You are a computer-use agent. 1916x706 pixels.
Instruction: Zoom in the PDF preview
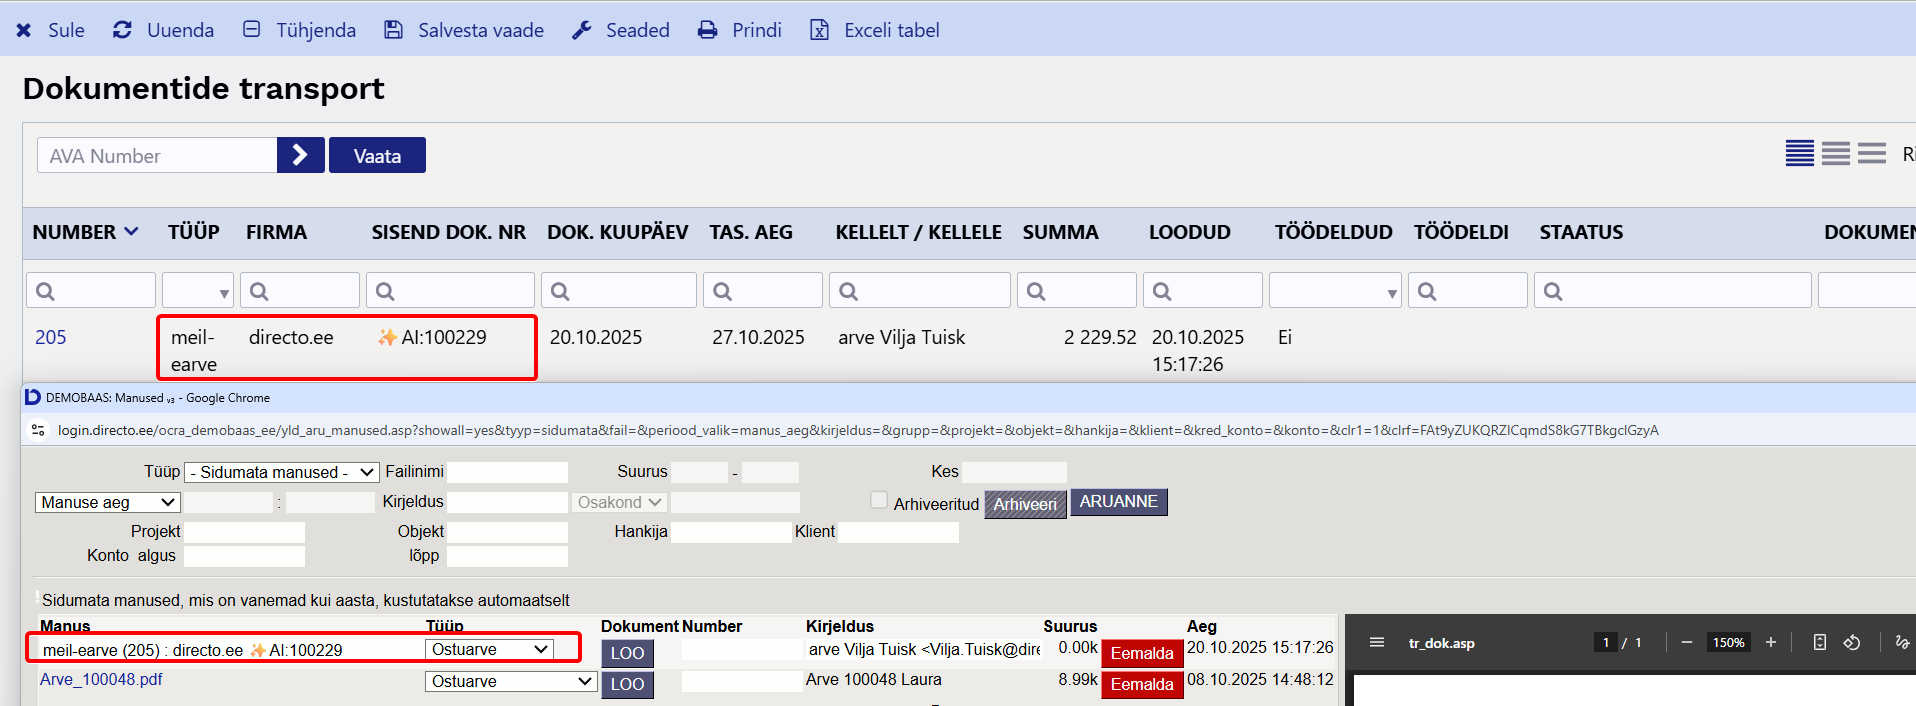(x=1771, y=642)
